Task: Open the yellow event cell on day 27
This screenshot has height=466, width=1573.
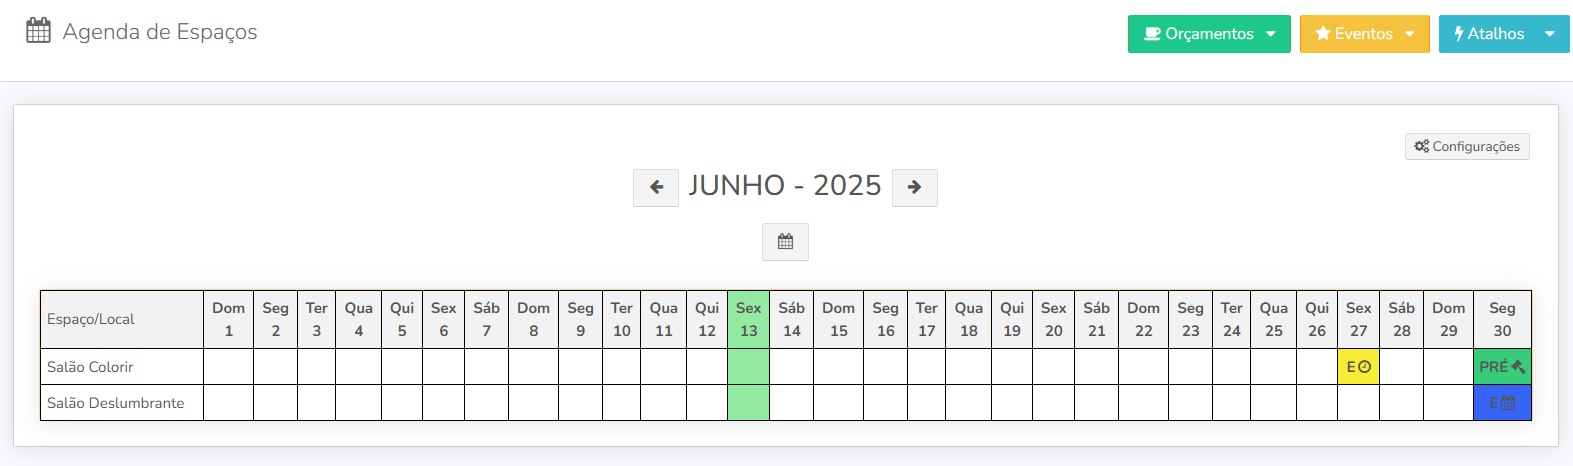Action: click(x=1358, y=367)
